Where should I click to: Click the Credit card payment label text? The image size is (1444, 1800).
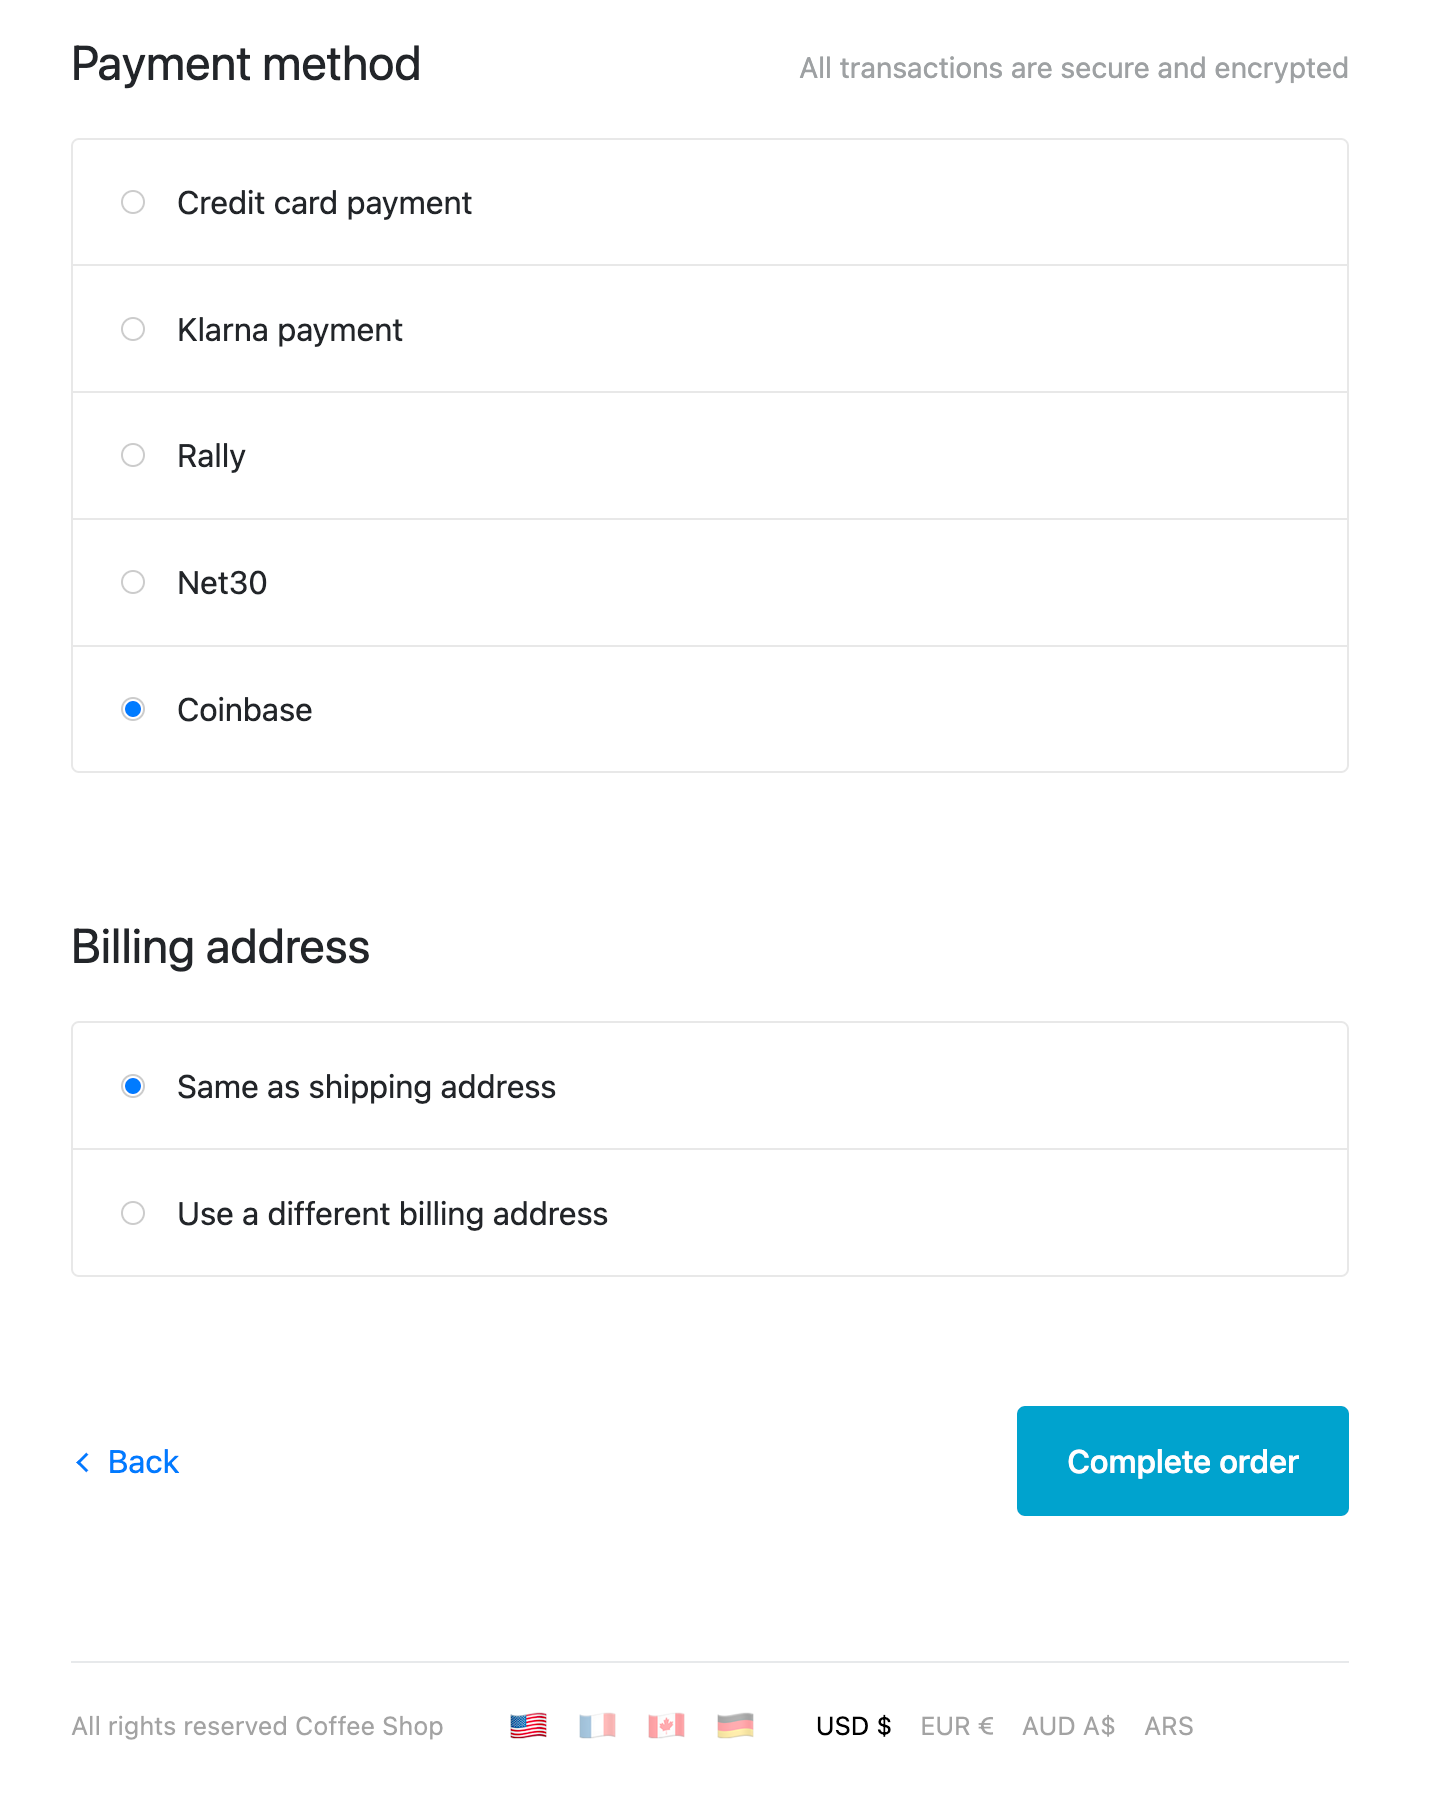(324, 203)
